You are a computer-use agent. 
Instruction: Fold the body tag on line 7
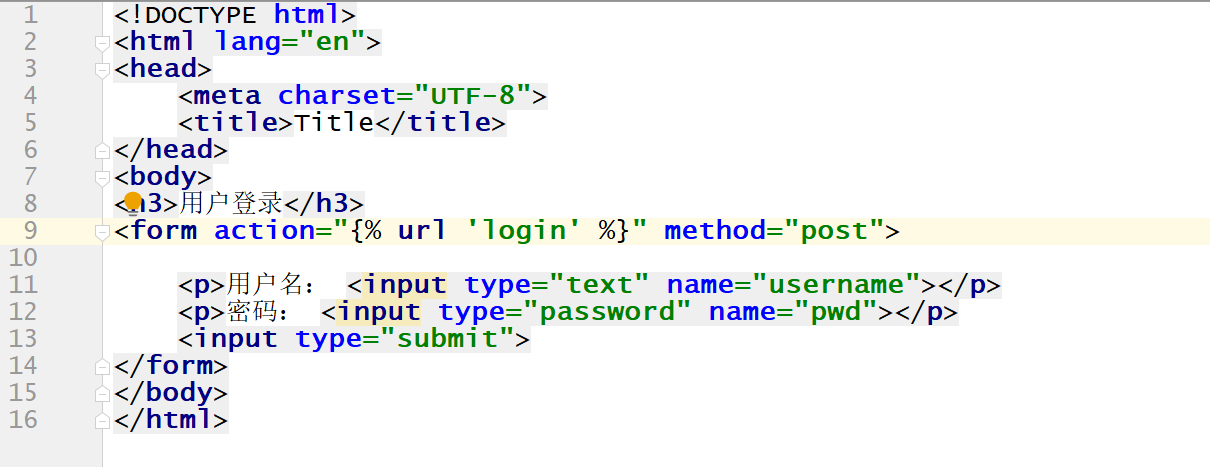101,178
